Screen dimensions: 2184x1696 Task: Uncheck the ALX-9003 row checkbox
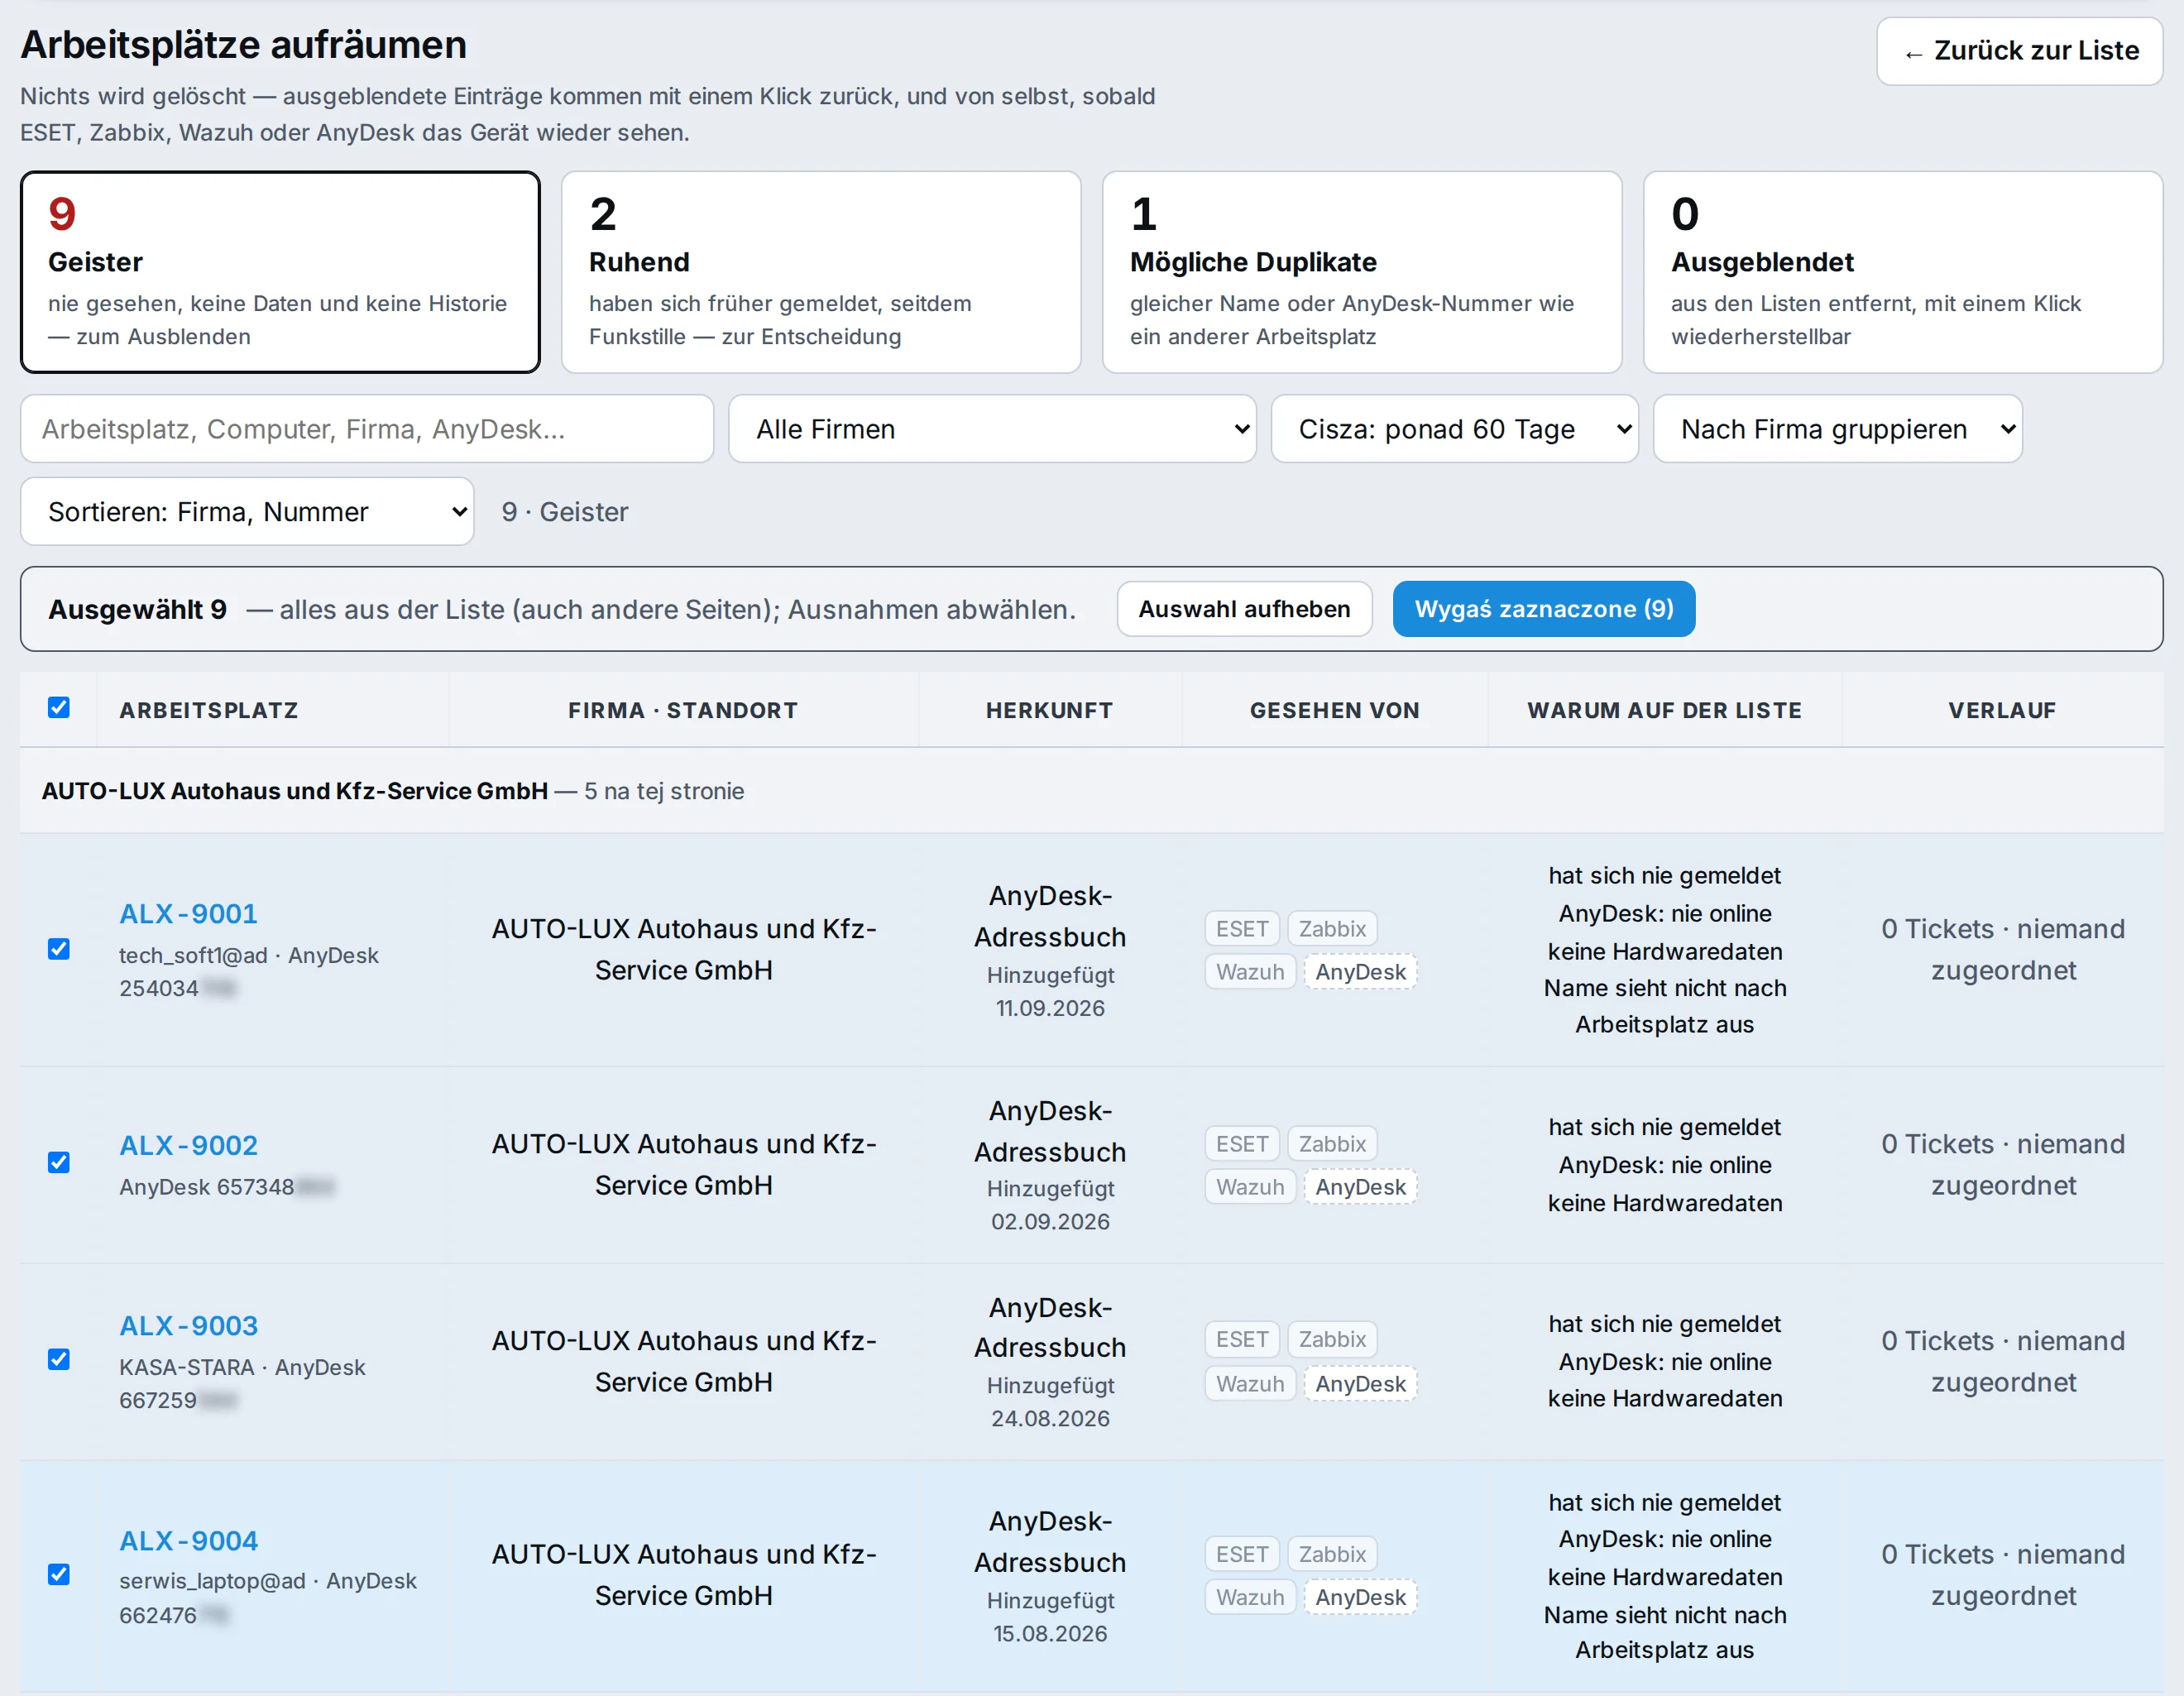click(x=59, y=1360)
